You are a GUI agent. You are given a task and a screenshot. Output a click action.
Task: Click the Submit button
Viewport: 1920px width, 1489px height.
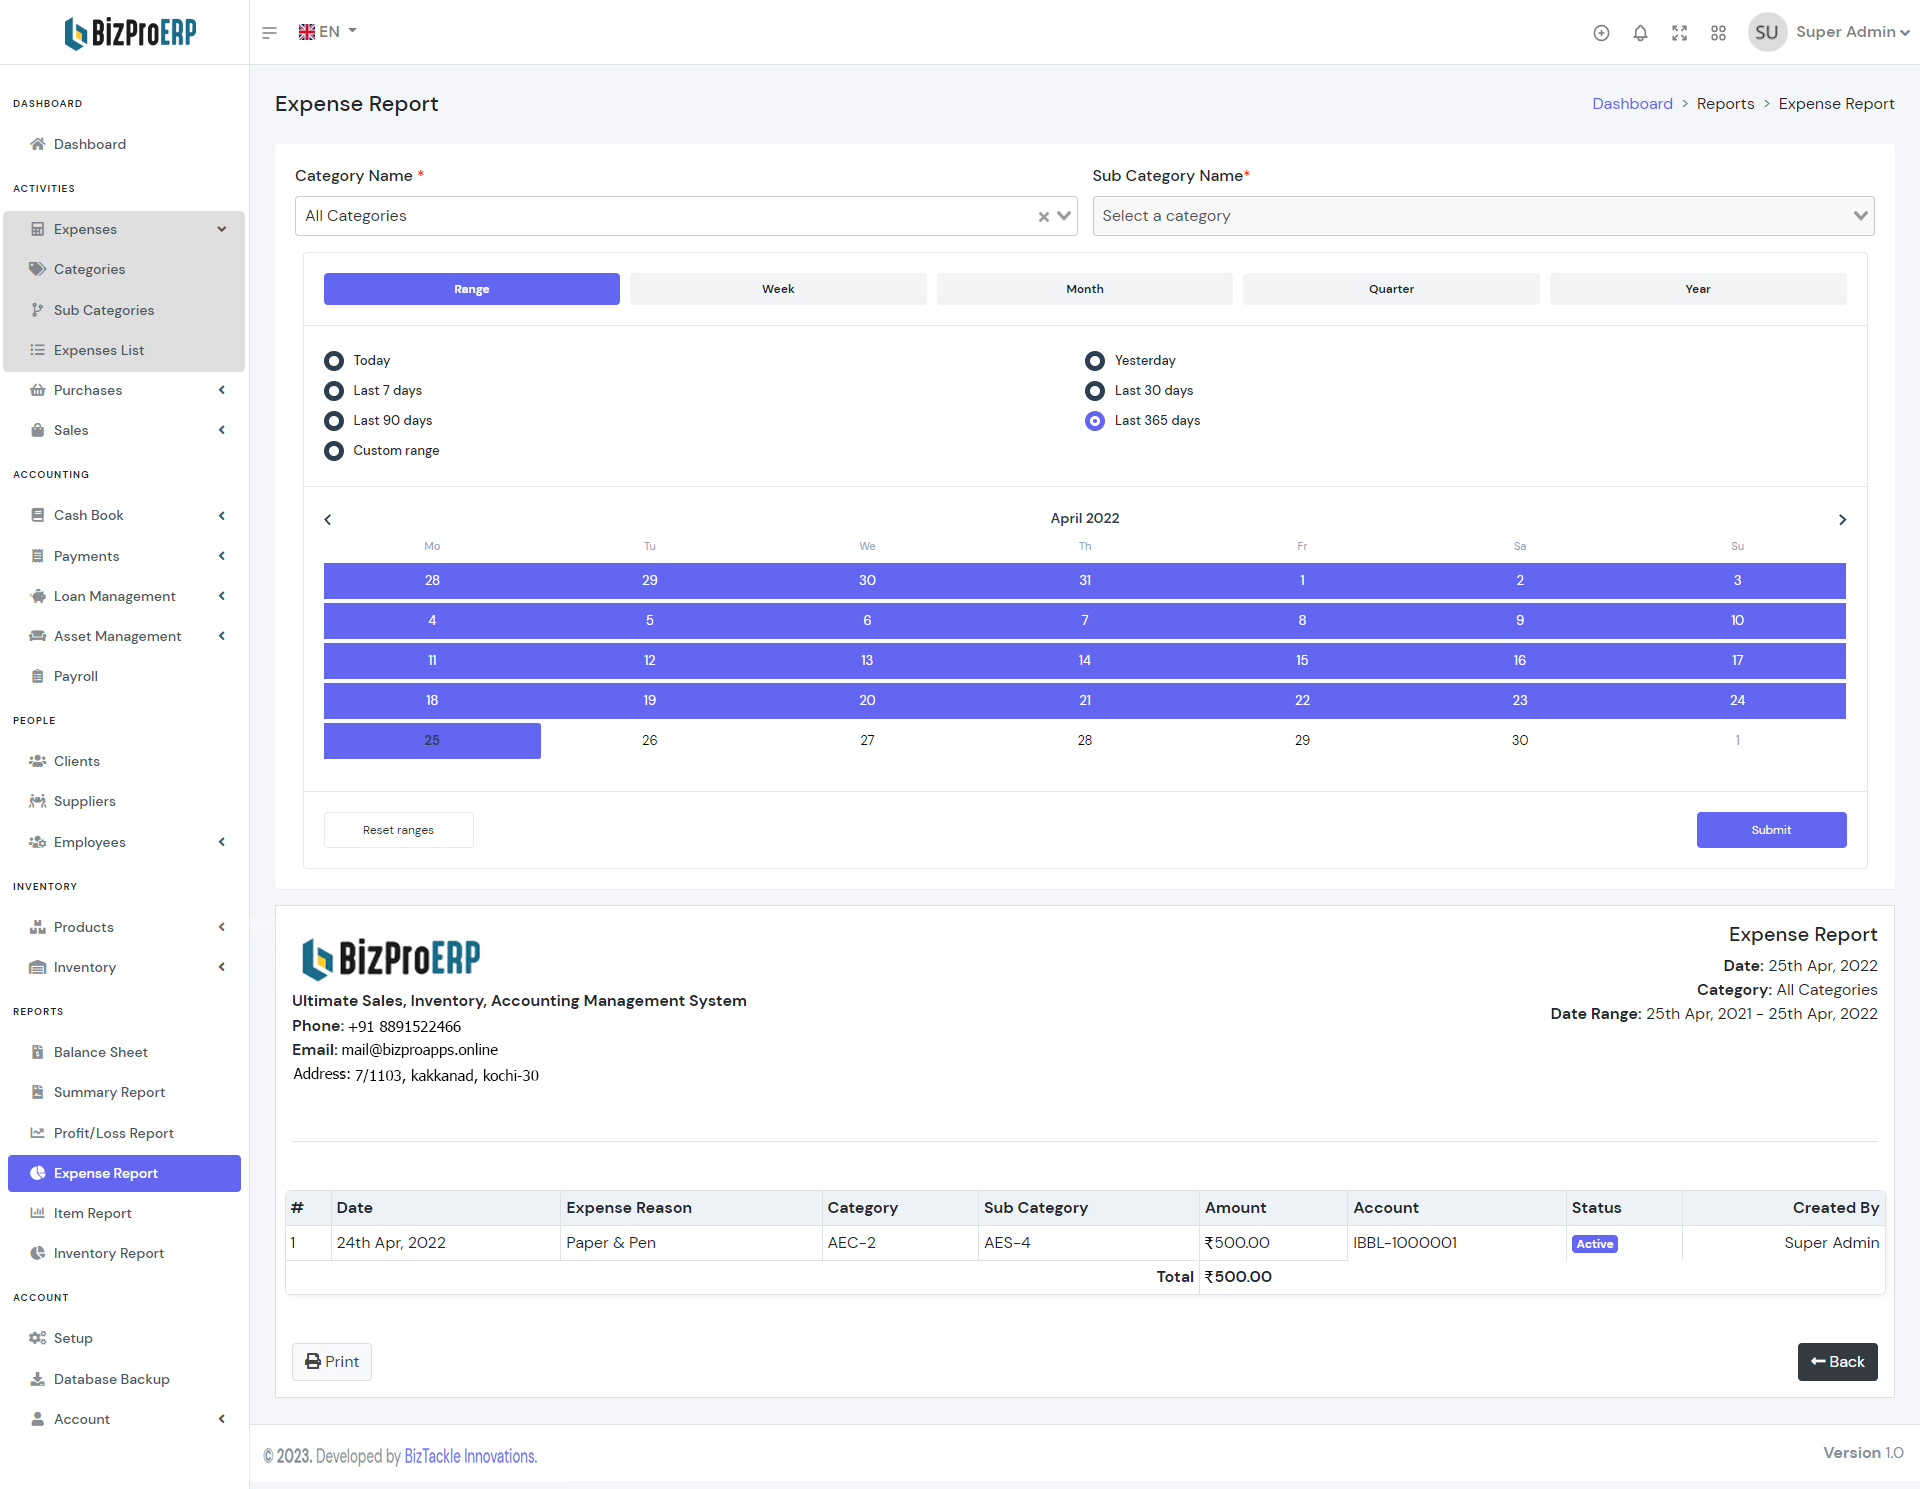click(1770, 830)
